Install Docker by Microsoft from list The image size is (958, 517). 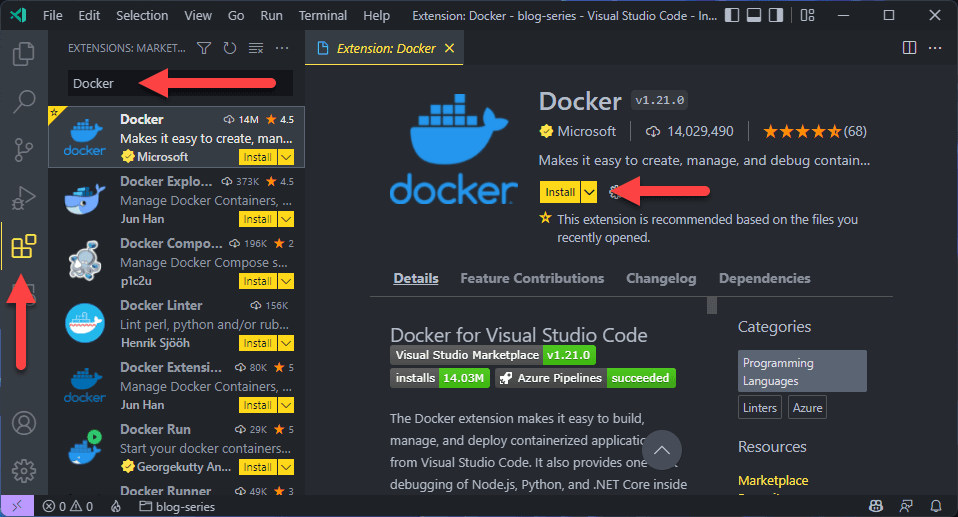(258, 157)
